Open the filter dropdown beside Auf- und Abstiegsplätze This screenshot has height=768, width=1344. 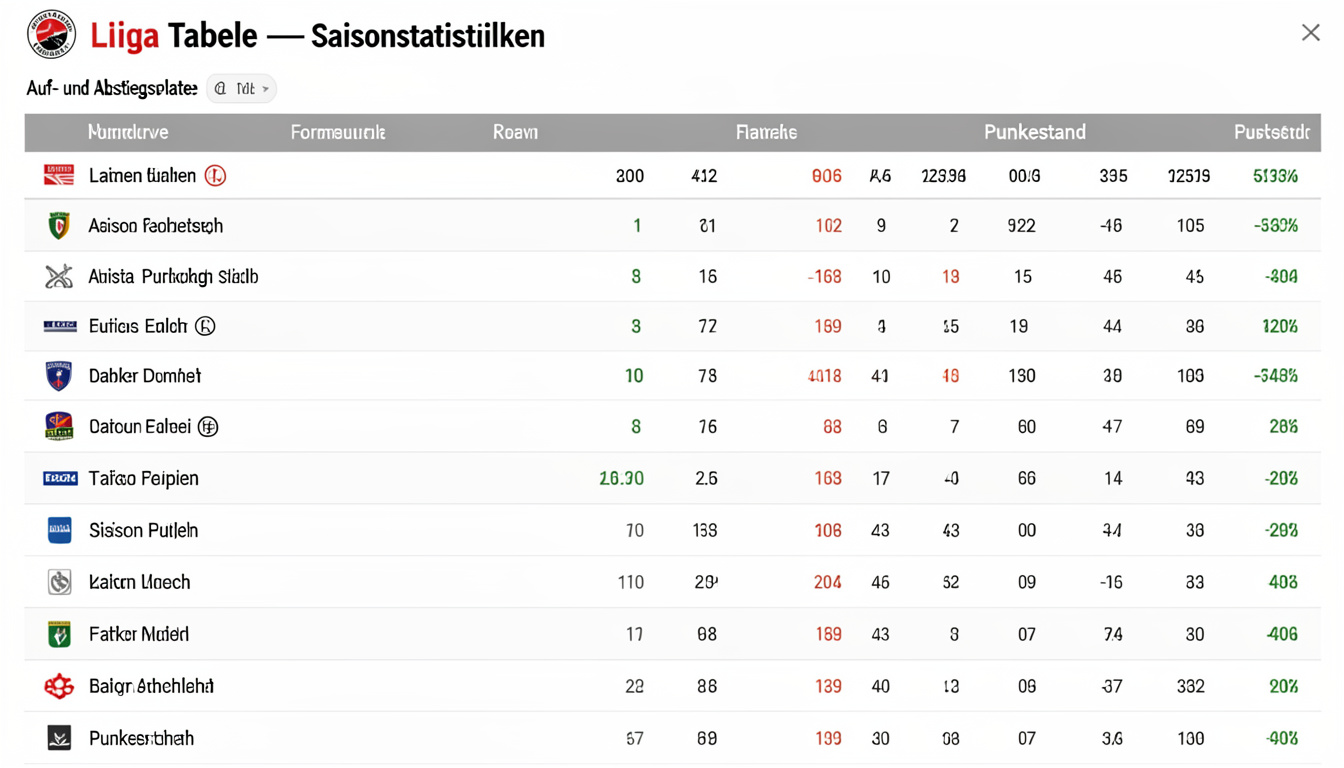241,88
